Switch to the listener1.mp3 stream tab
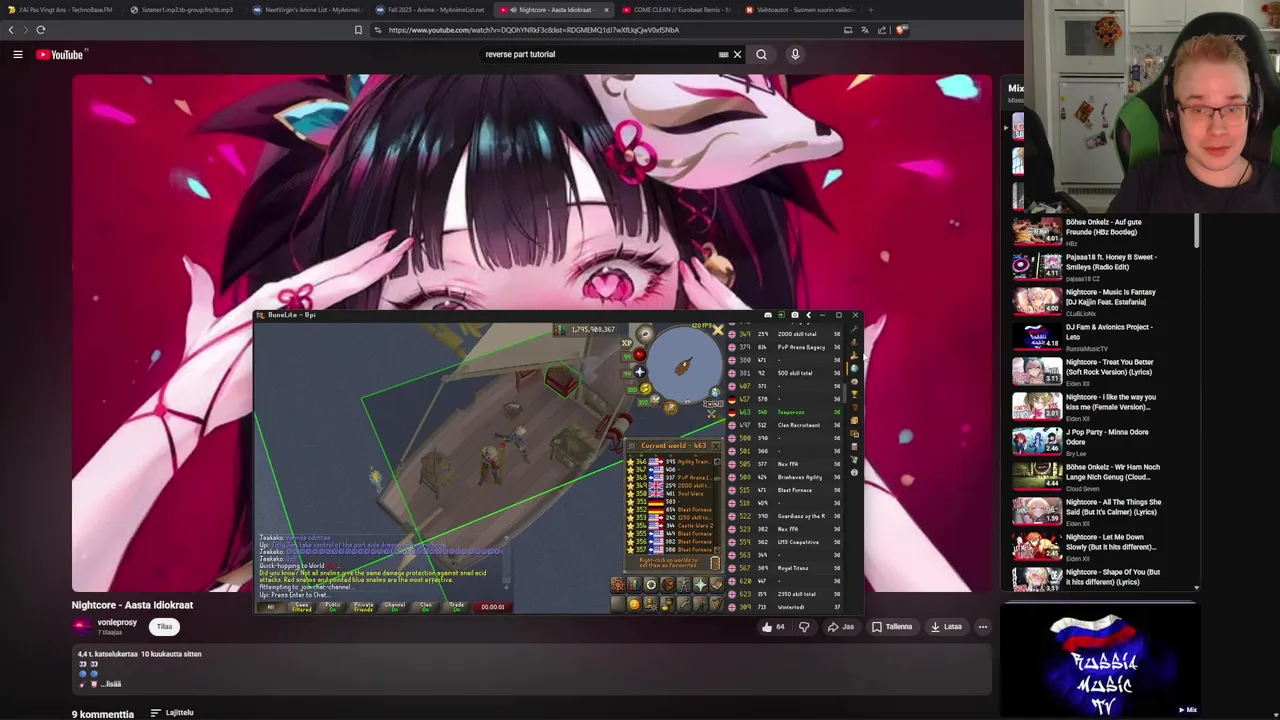The image size is (1280, 720). point(183,10)
